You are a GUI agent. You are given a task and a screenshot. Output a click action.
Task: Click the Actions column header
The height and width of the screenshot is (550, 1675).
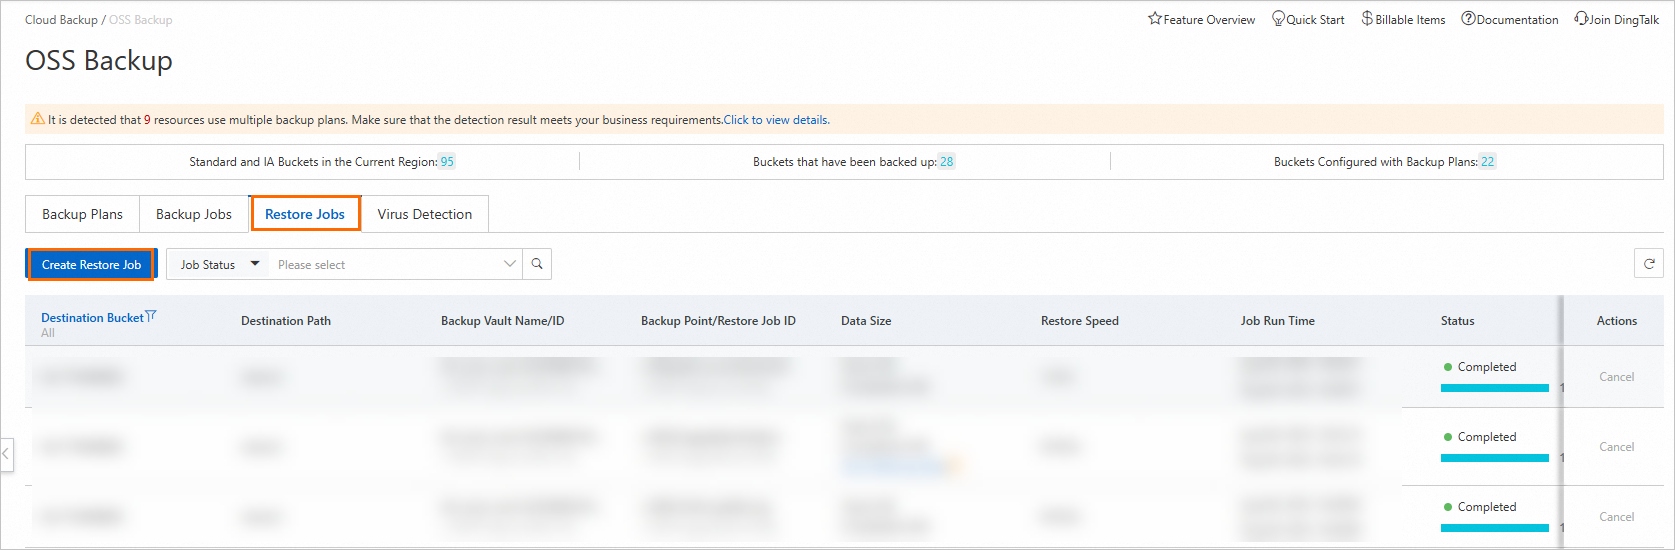(1617, 321)
